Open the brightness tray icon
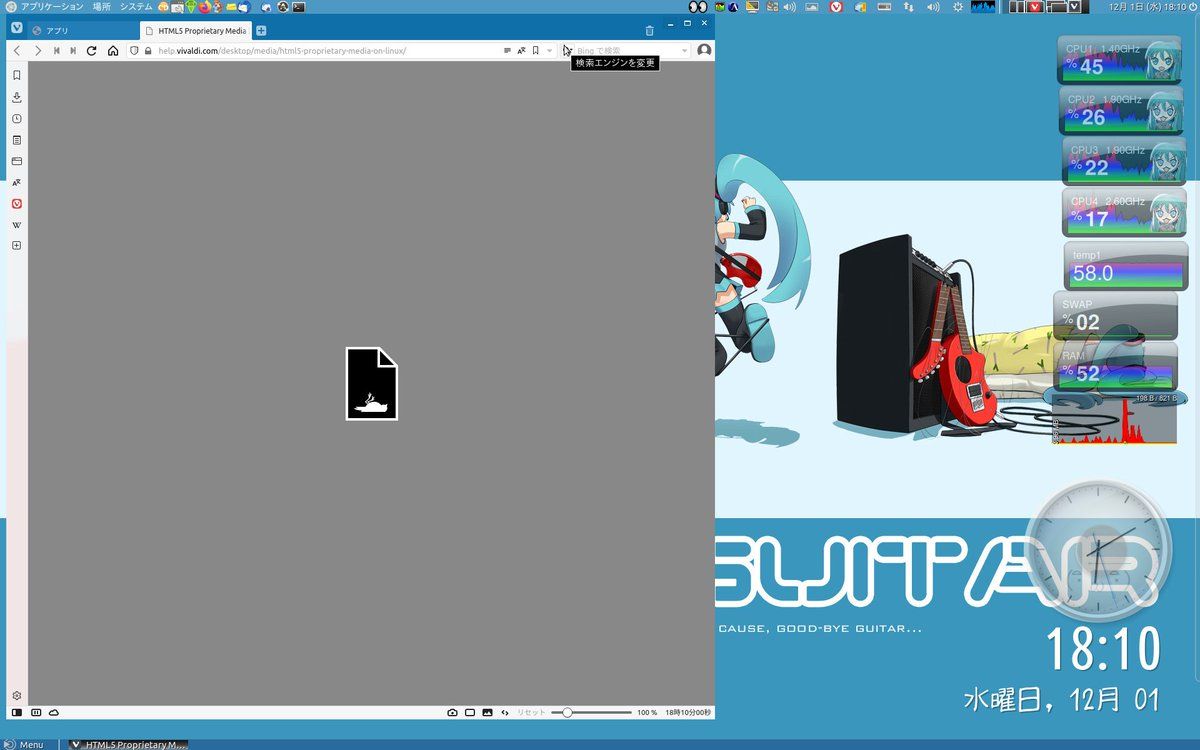The width and height of the screenshot is (1200, 750). [x=958, y=7]
